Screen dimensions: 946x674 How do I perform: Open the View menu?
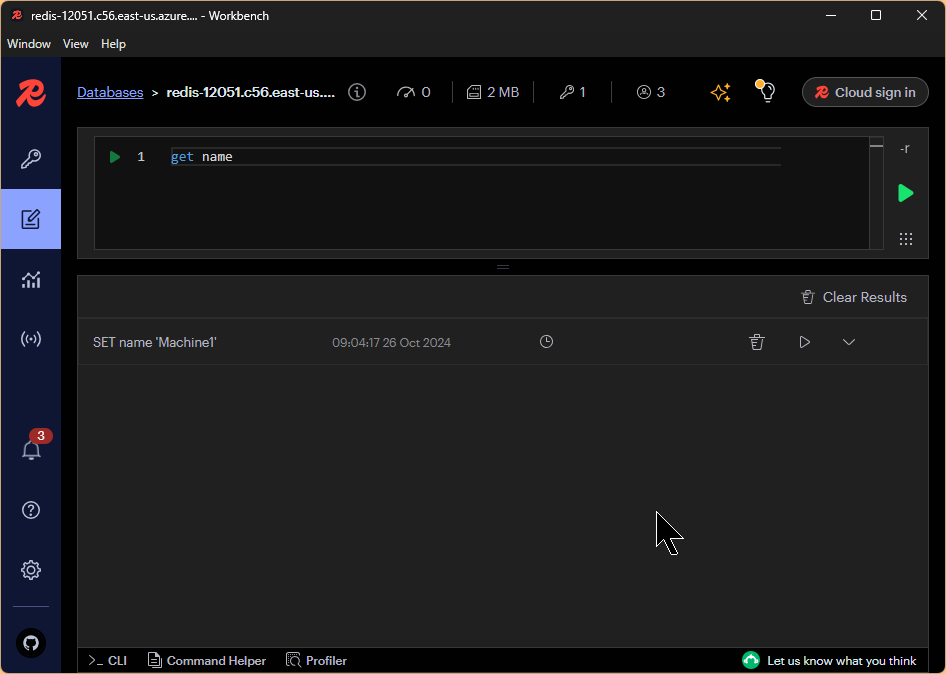pyautogui.click(x=76, y=44)
